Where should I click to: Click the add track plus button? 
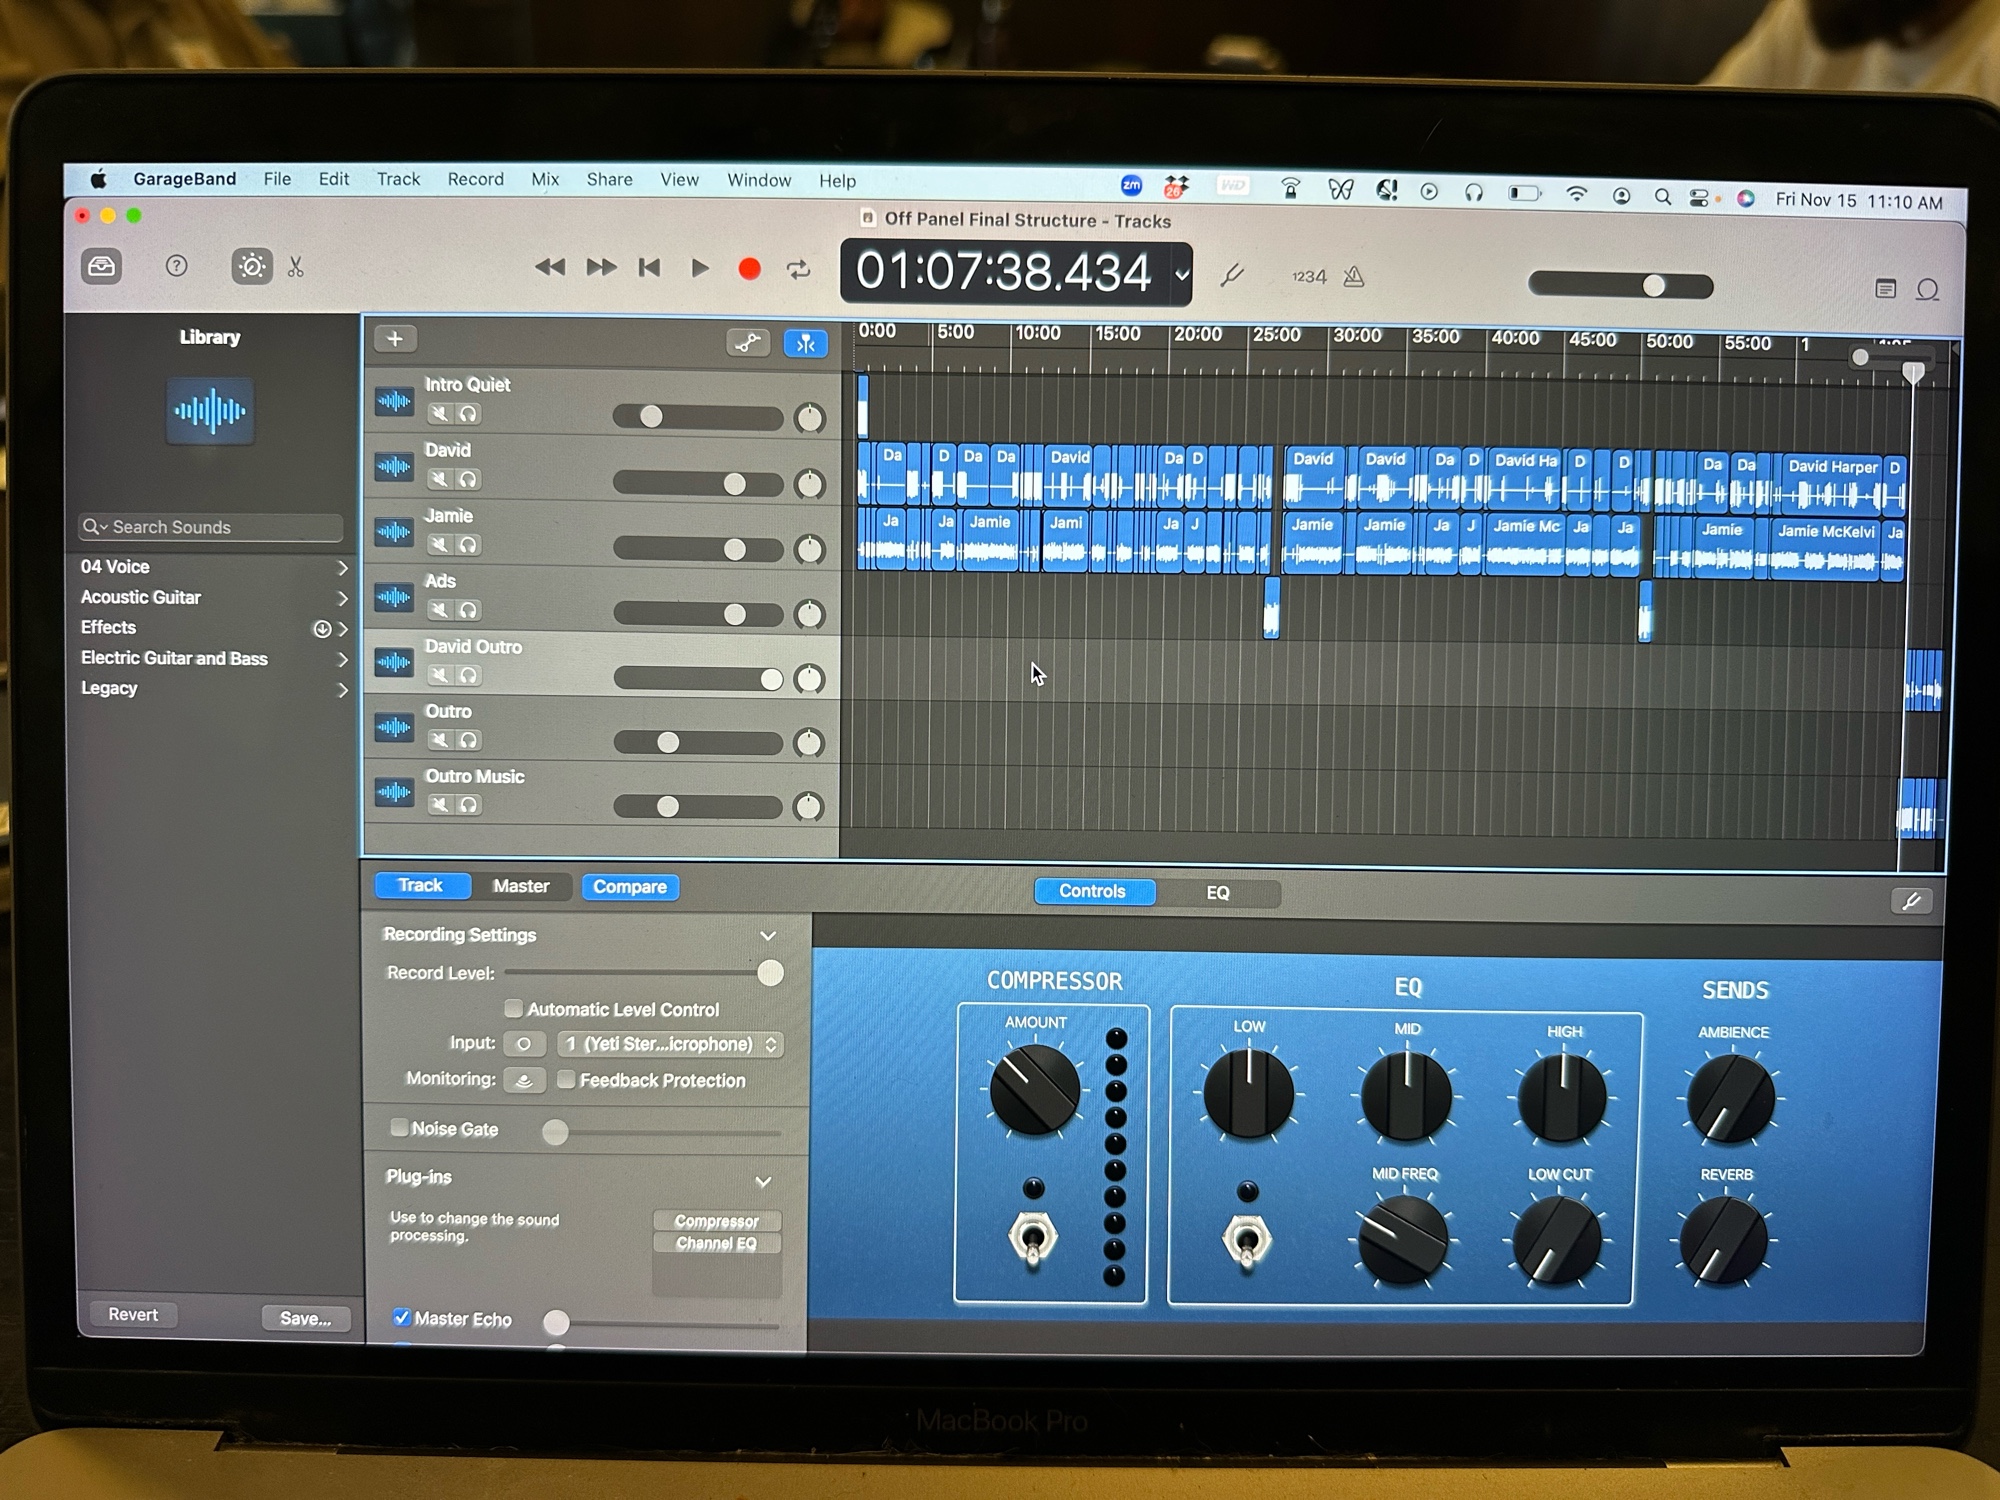(x=395, y=339)
